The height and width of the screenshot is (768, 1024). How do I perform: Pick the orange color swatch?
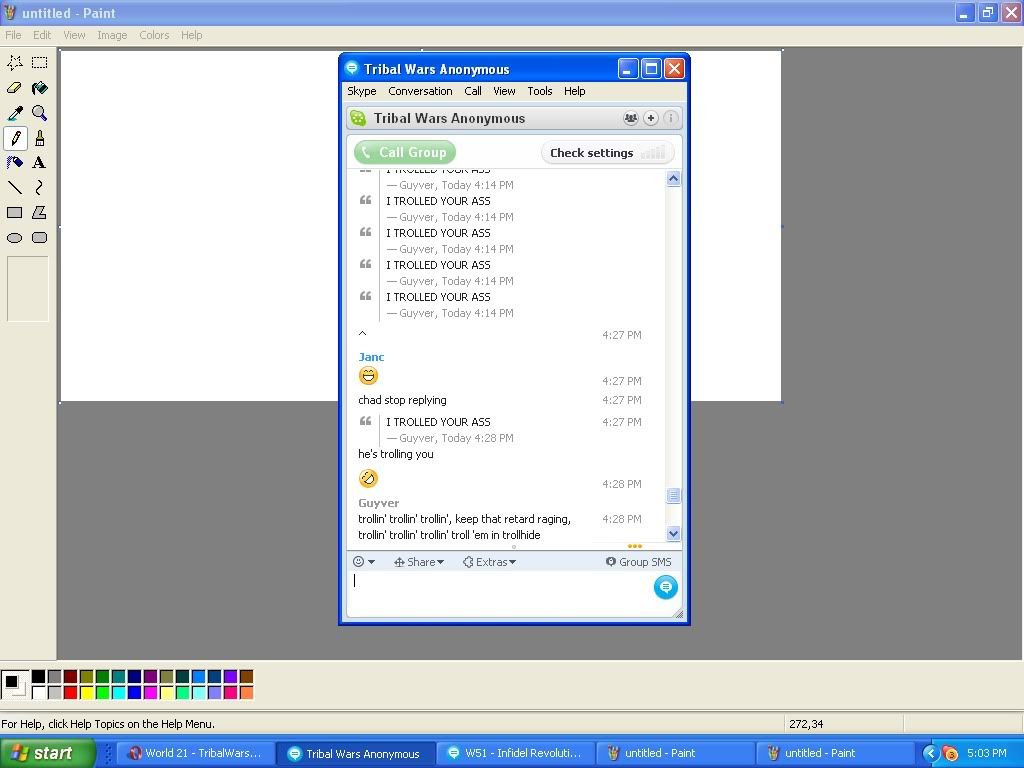[246, 692]
